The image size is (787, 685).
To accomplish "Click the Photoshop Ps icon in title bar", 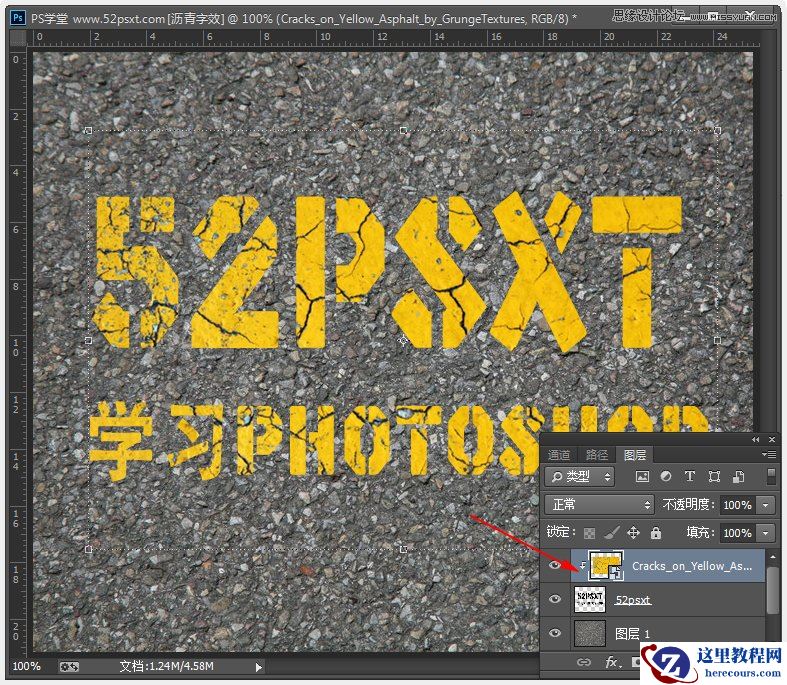I will 18,18.
